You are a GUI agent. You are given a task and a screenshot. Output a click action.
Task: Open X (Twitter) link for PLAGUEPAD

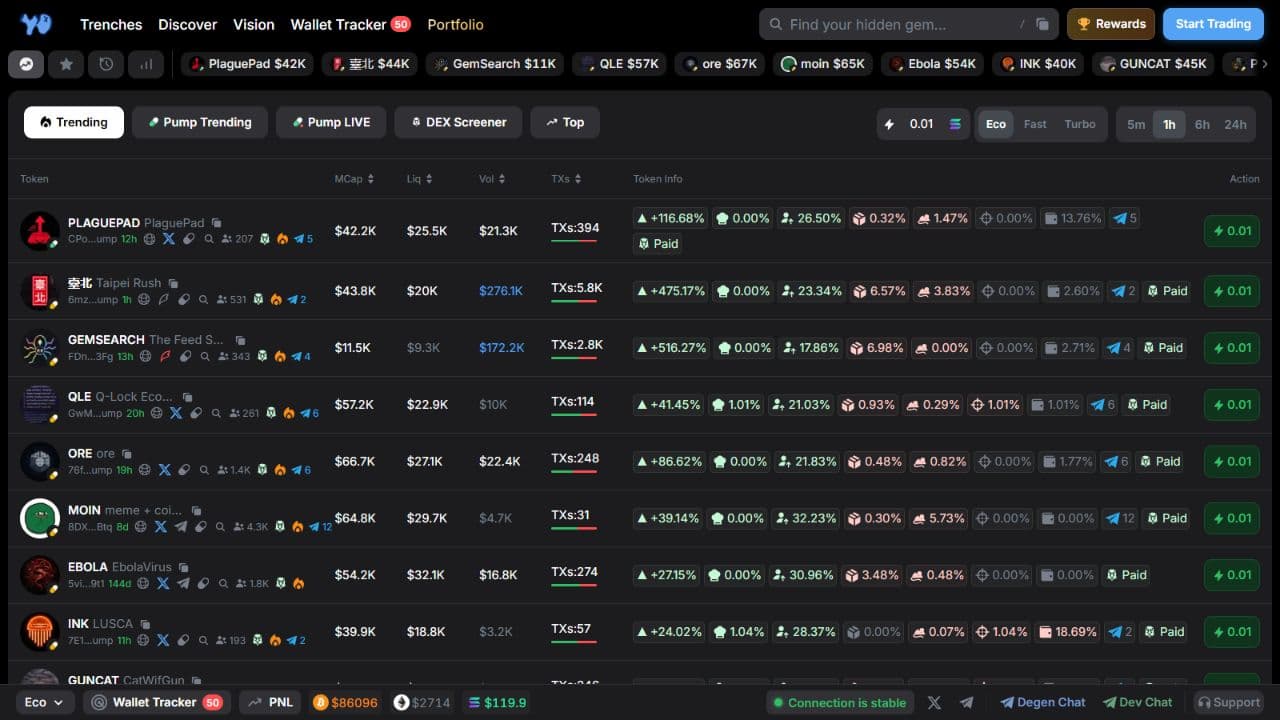tap(168, 239)
